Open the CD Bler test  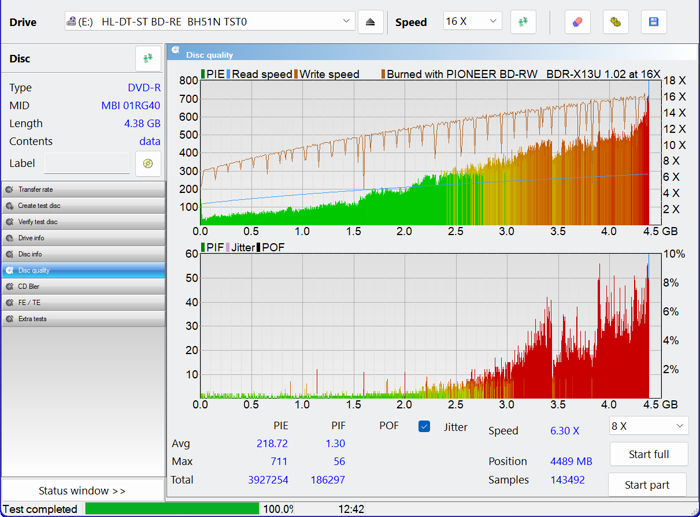[x=82, y=286]
